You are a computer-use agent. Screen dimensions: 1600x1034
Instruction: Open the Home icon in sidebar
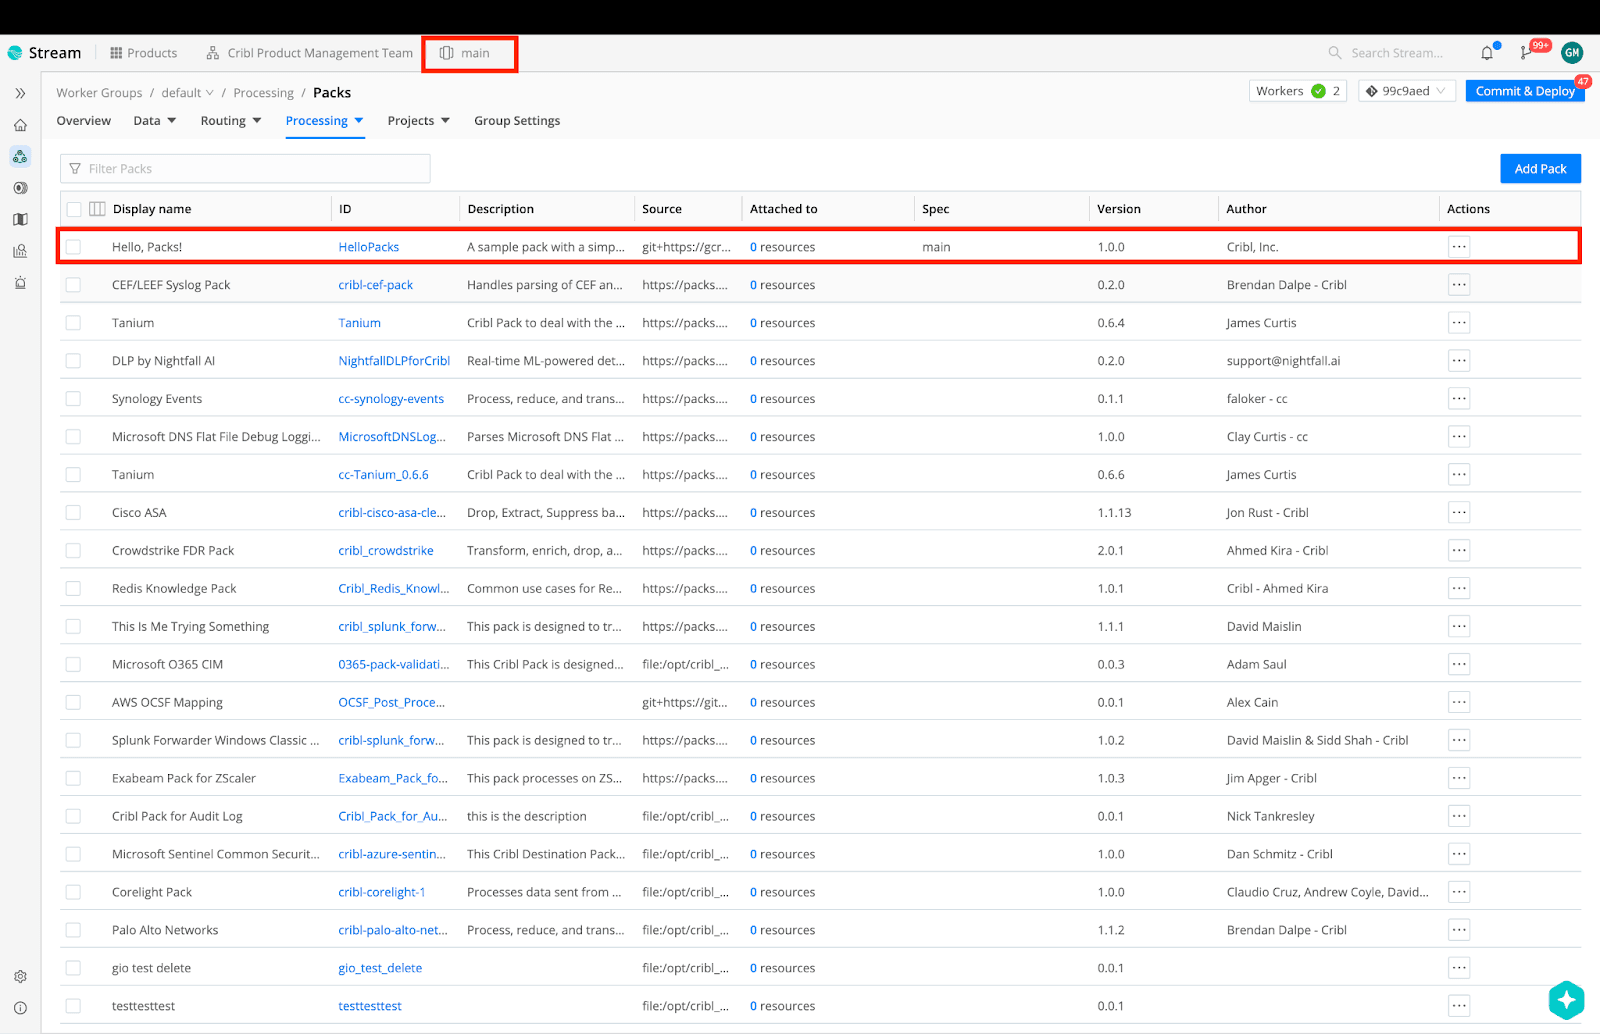(x=20, y=126)
